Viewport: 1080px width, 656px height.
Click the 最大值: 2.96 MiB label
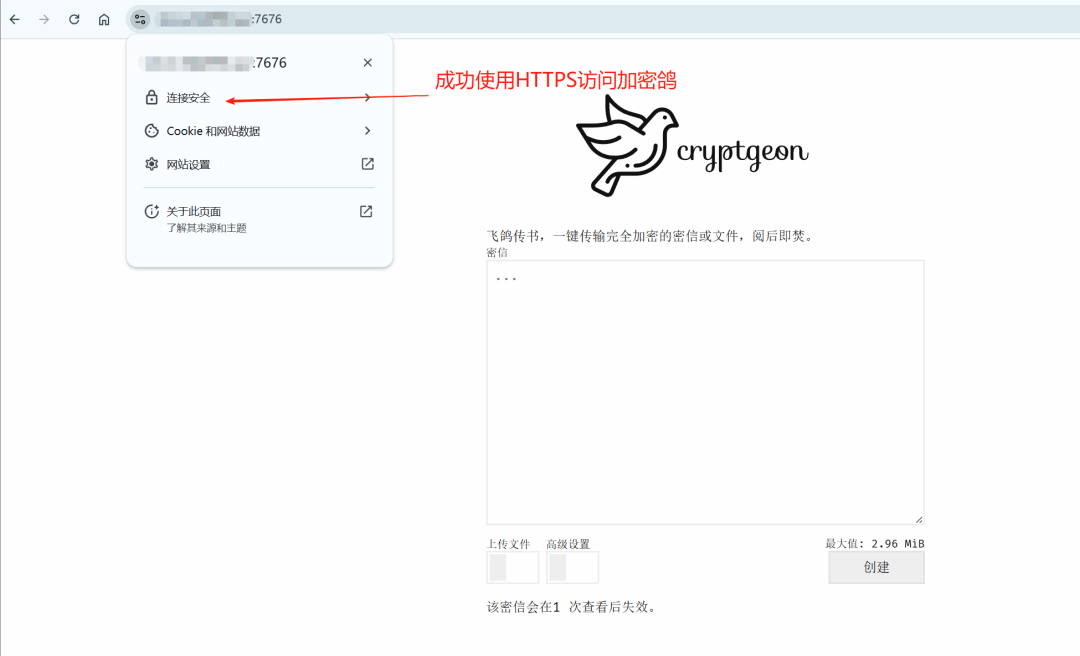click(x=875, y=544)
